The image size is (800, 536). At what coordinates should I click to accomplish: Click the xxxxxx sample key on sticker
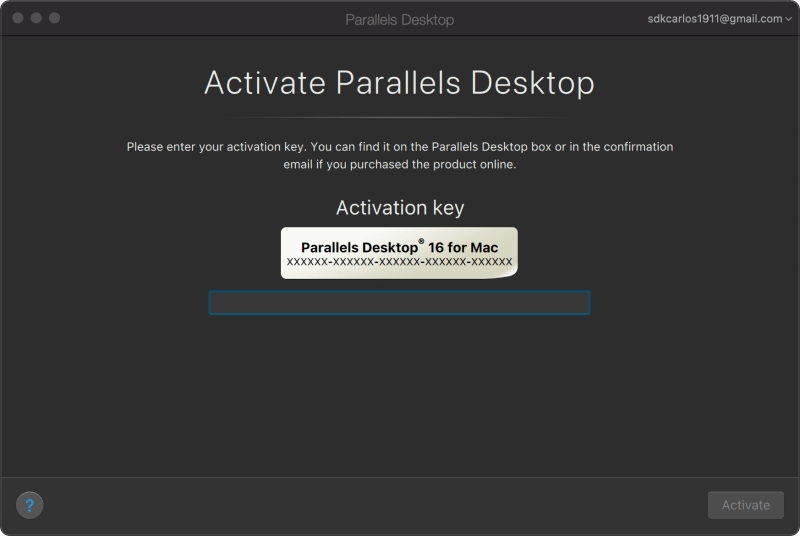point(399,262)
